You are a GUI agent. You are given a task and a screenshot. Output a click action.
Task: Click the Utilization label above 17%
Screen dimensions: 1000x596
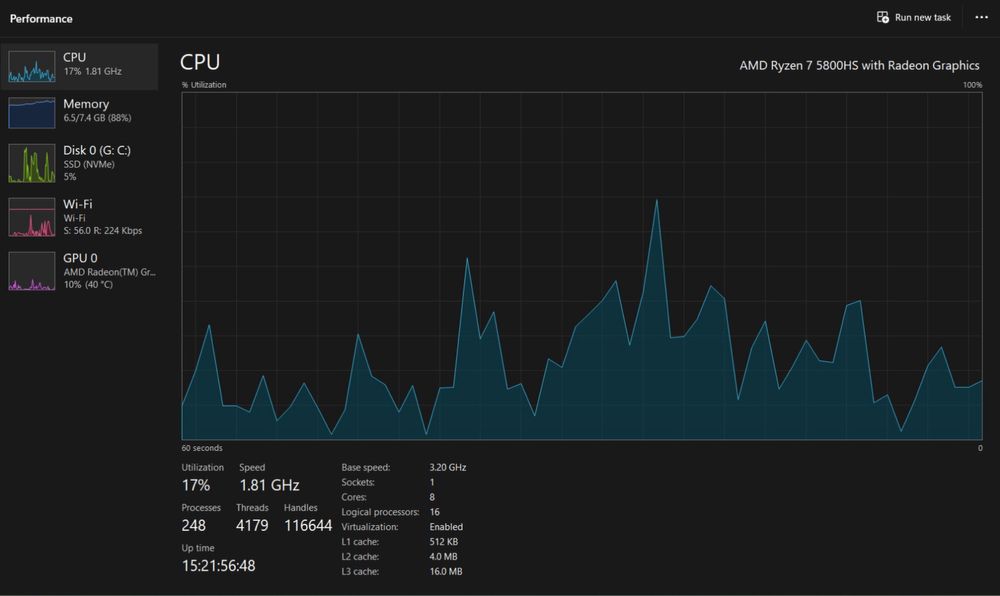202,467
